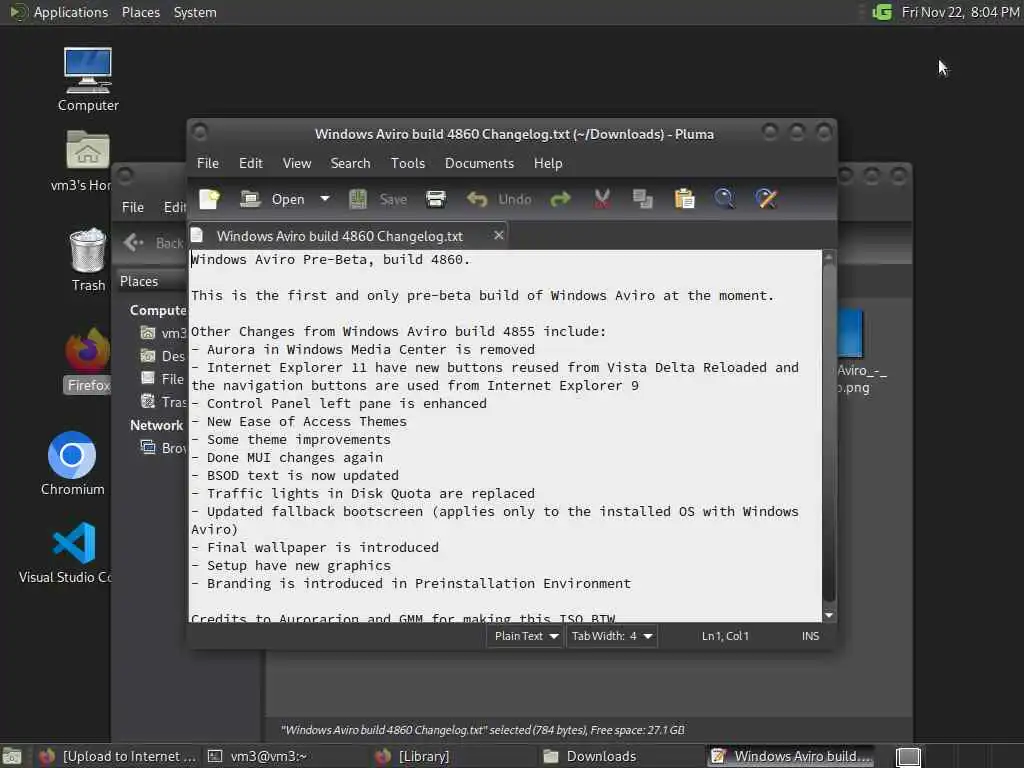1024x768 pixels.
Task: Click the date and time clock
Action: coord(960,12)
